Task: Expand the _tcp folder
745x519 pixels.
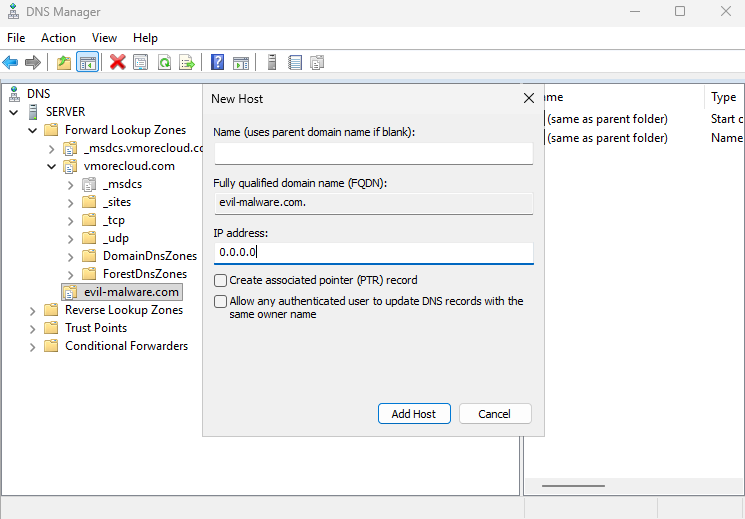Action: pyautogui.click(x=70, y=221)
